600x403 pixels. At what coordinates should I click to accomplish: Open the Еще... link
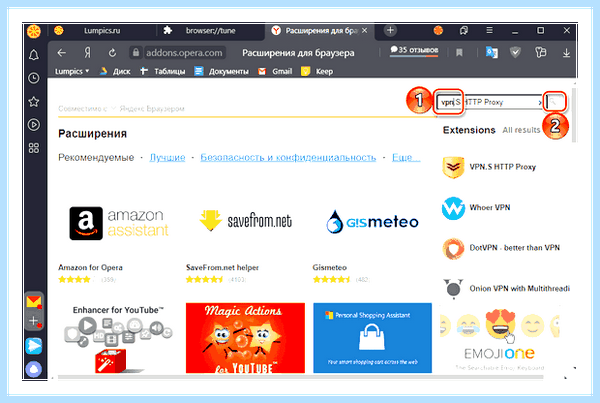coord(406,157)
